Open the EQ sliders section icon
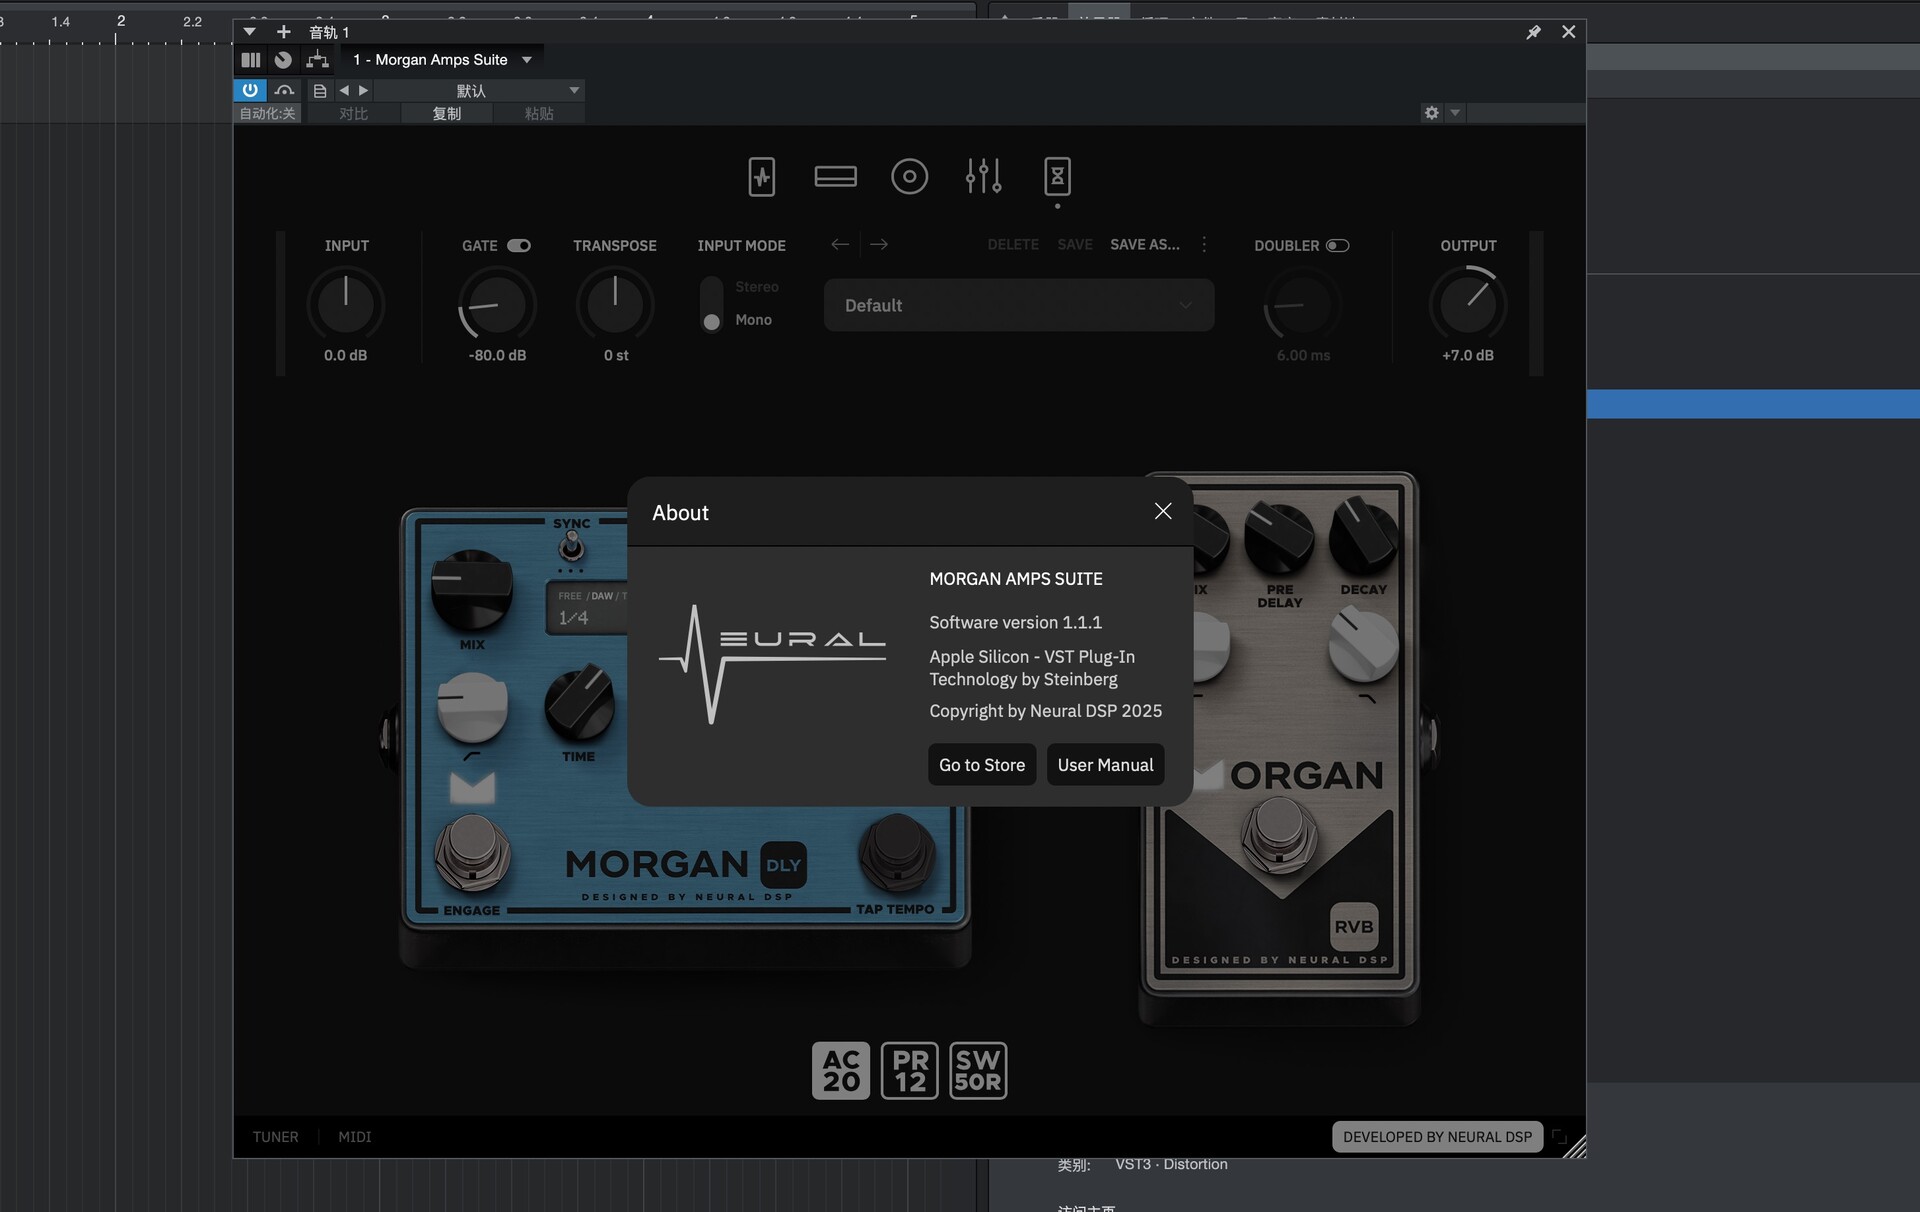Viewport: 1920px width, 1212px height. [983, 177]
